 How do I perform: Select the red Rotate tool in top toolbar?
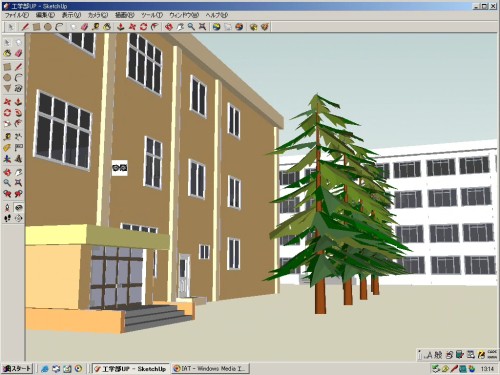pyautogui.click(x=143, y=27)
